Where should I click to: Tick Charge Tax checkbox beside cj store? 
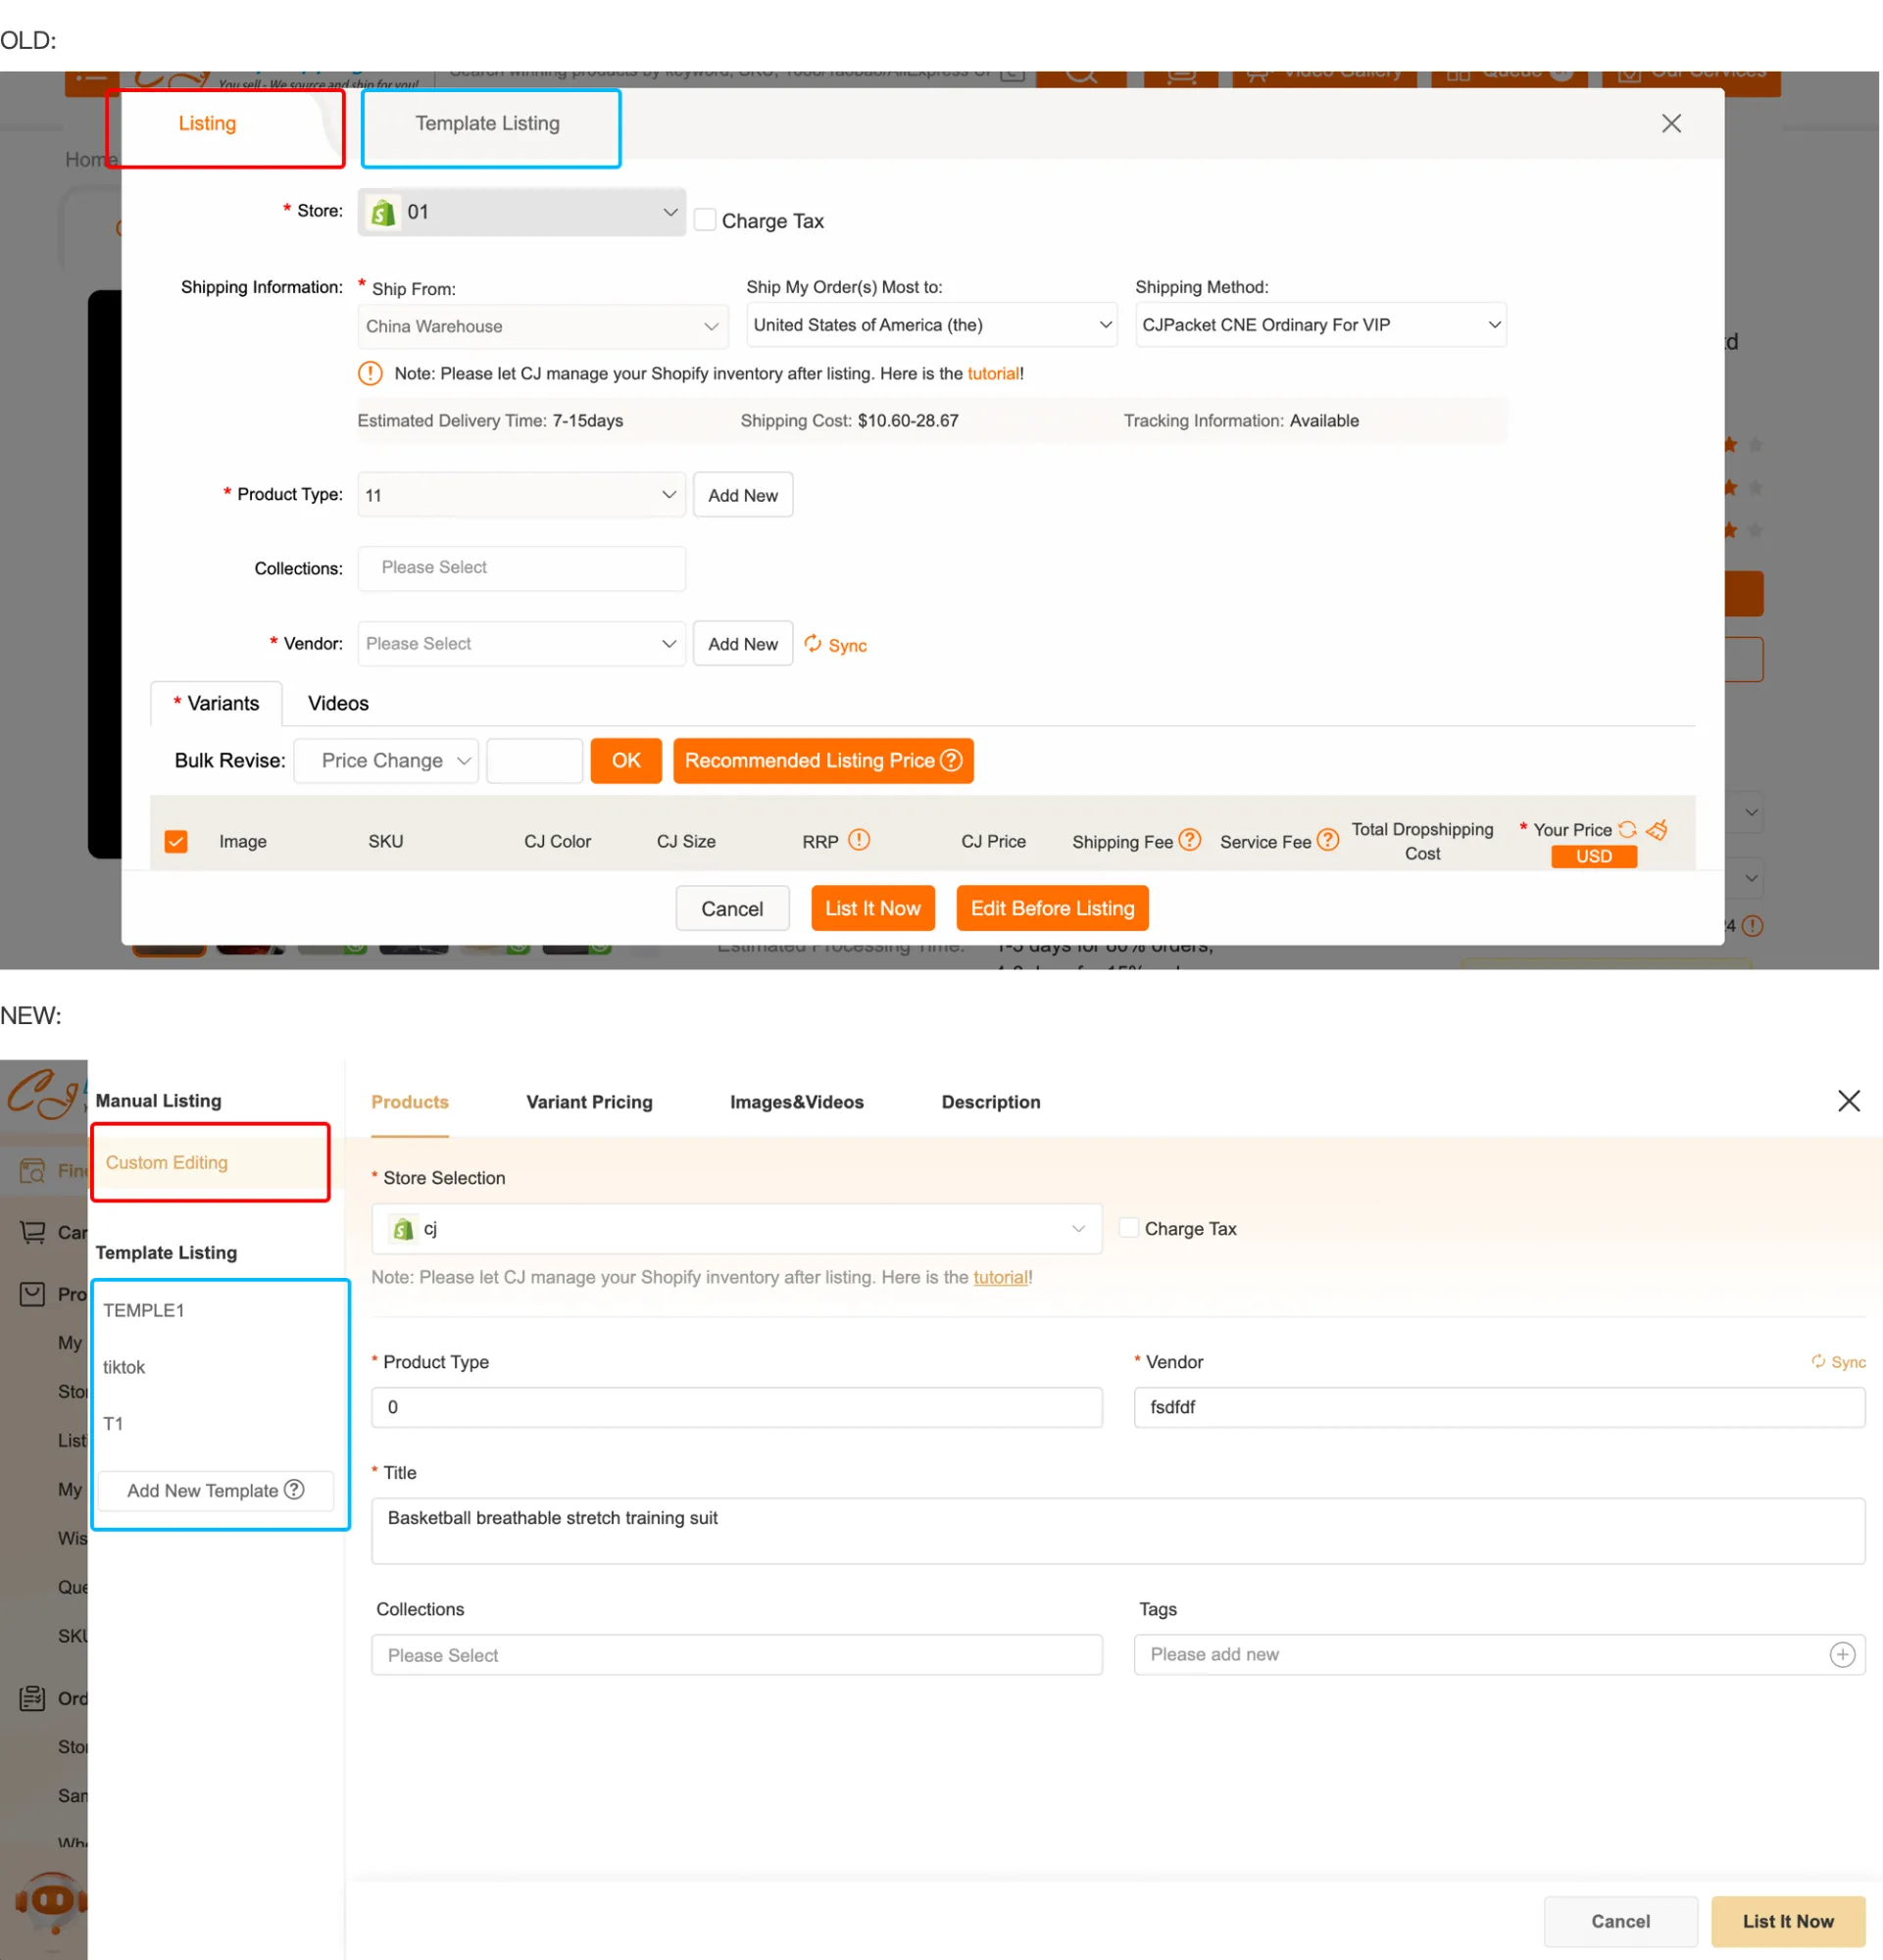(1128, 1227)
